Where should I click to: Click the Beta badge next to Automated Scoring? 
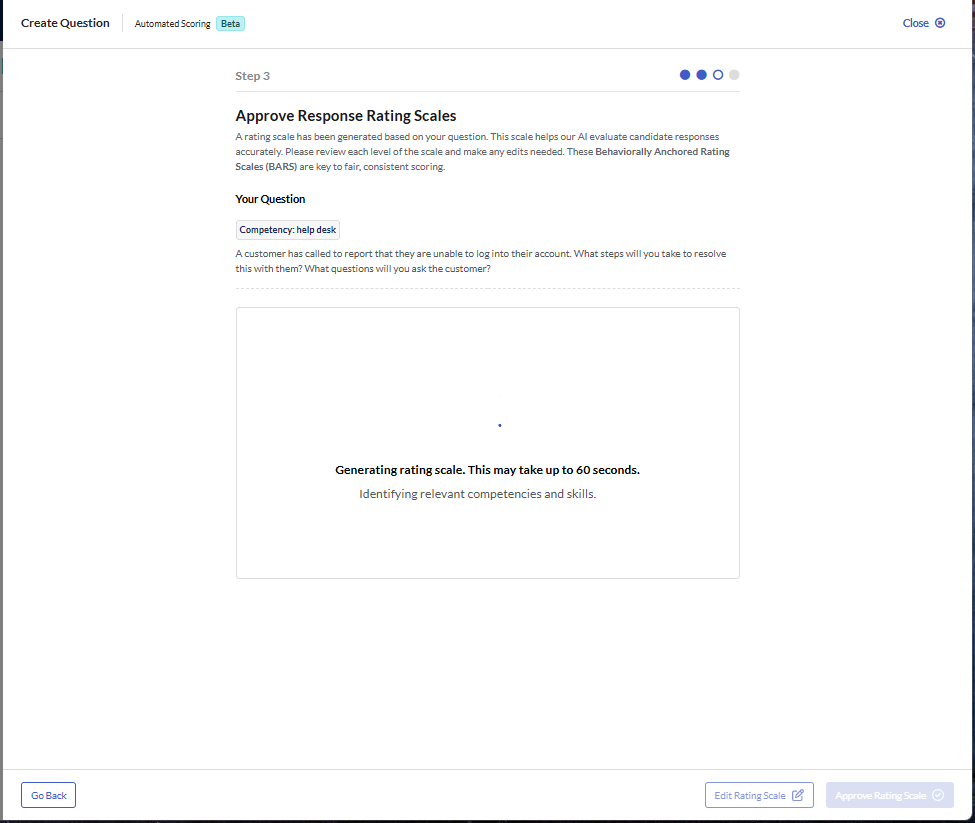click(230, 24)
